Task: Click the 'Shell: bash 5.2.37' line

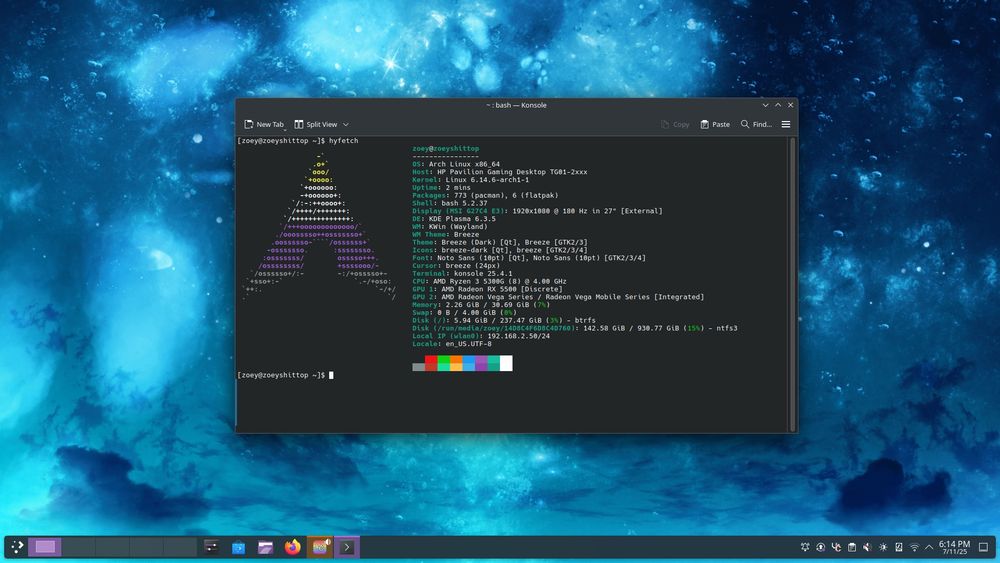Action: point(450,203)
